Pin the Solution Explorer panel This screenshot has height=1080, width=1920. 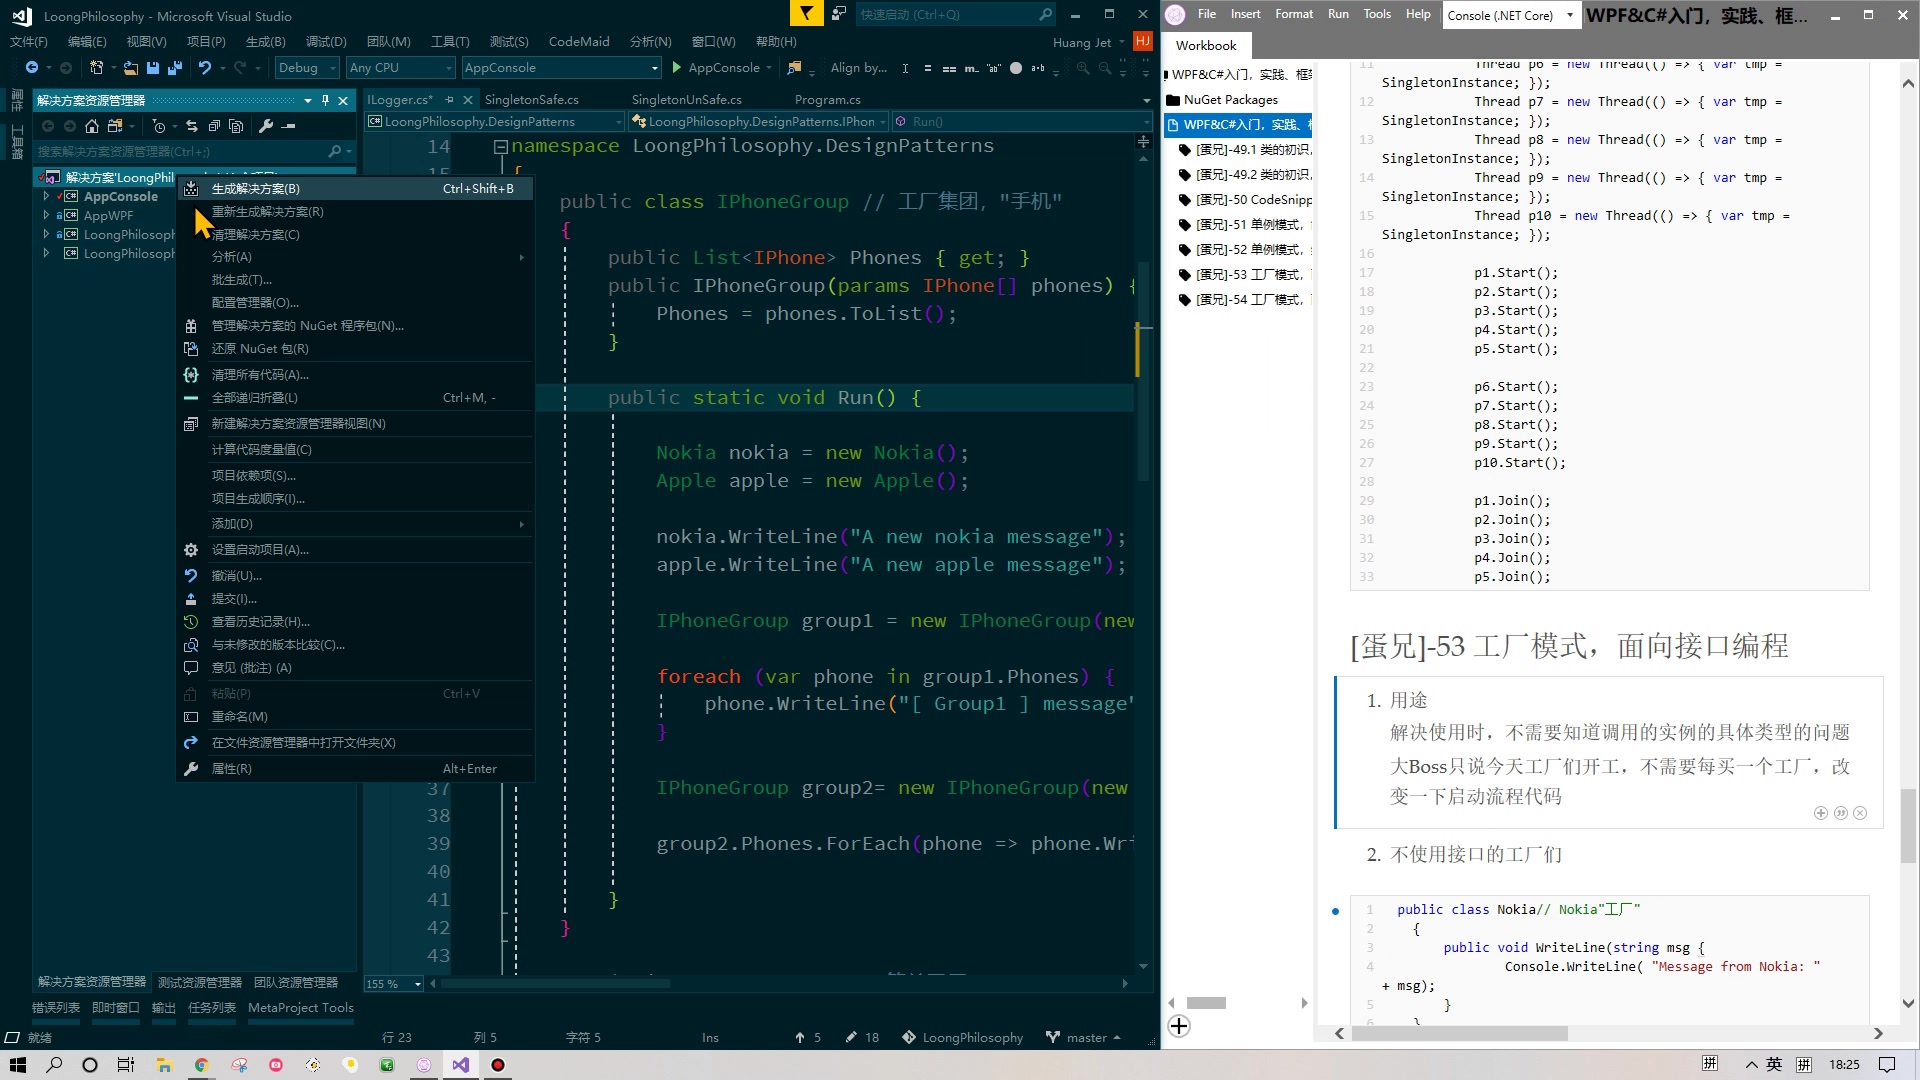click(325, 100)
